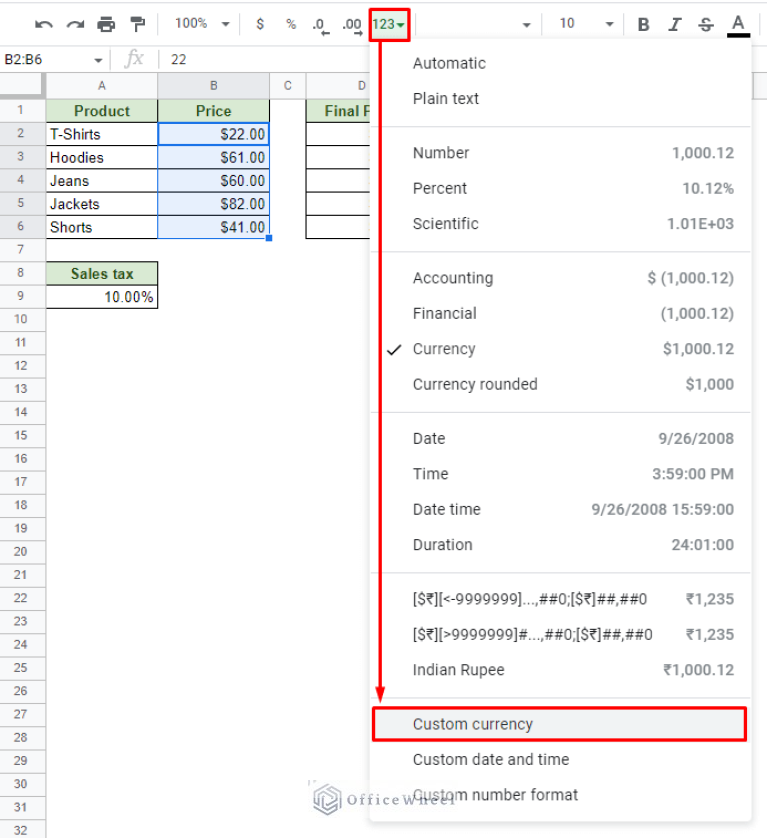Open the text color picker
The image size is (767, 838).
(x=738, y=24)
